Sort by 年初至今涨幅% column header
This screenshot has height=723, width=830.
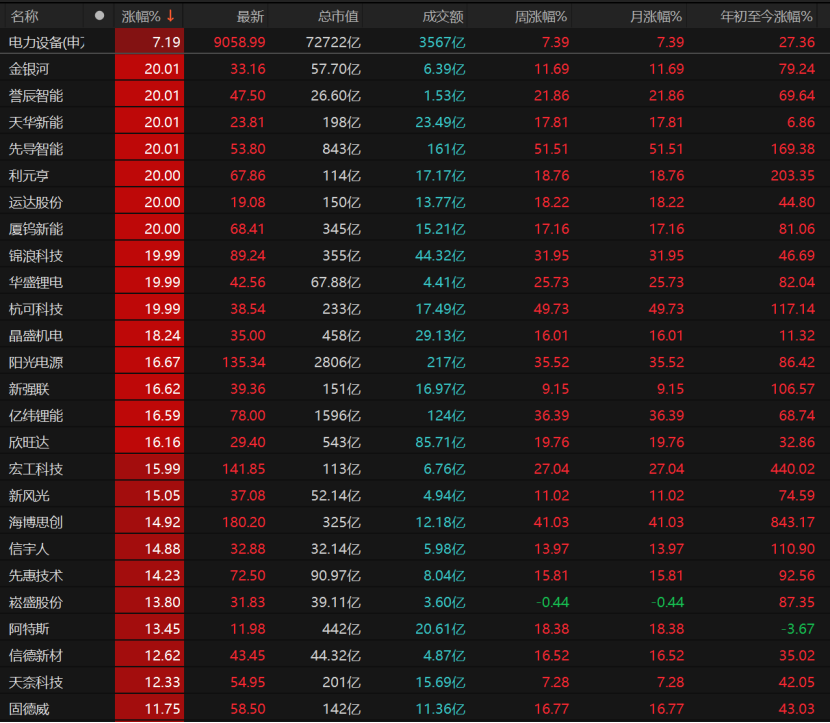[x=767, y=16]
